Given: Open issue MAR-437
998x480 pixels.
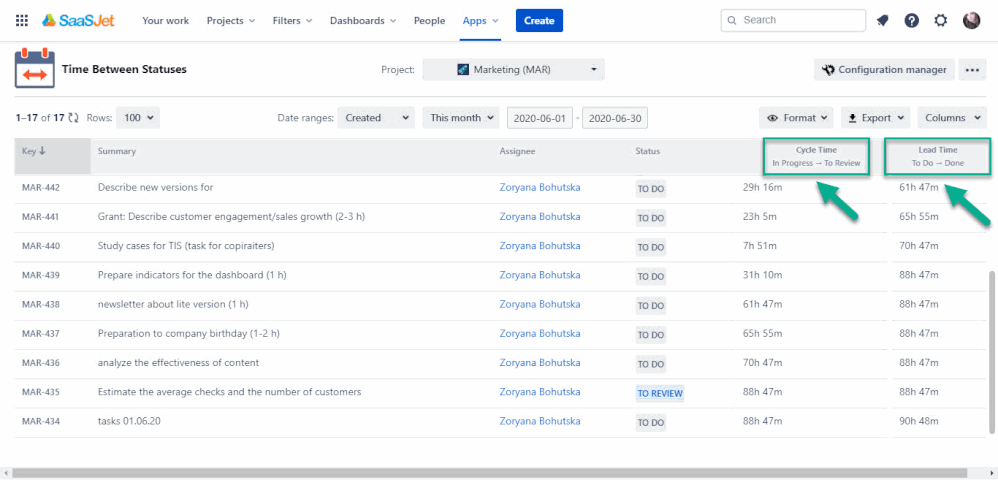Looking at the screenshot, I should (x=41, y=334).
